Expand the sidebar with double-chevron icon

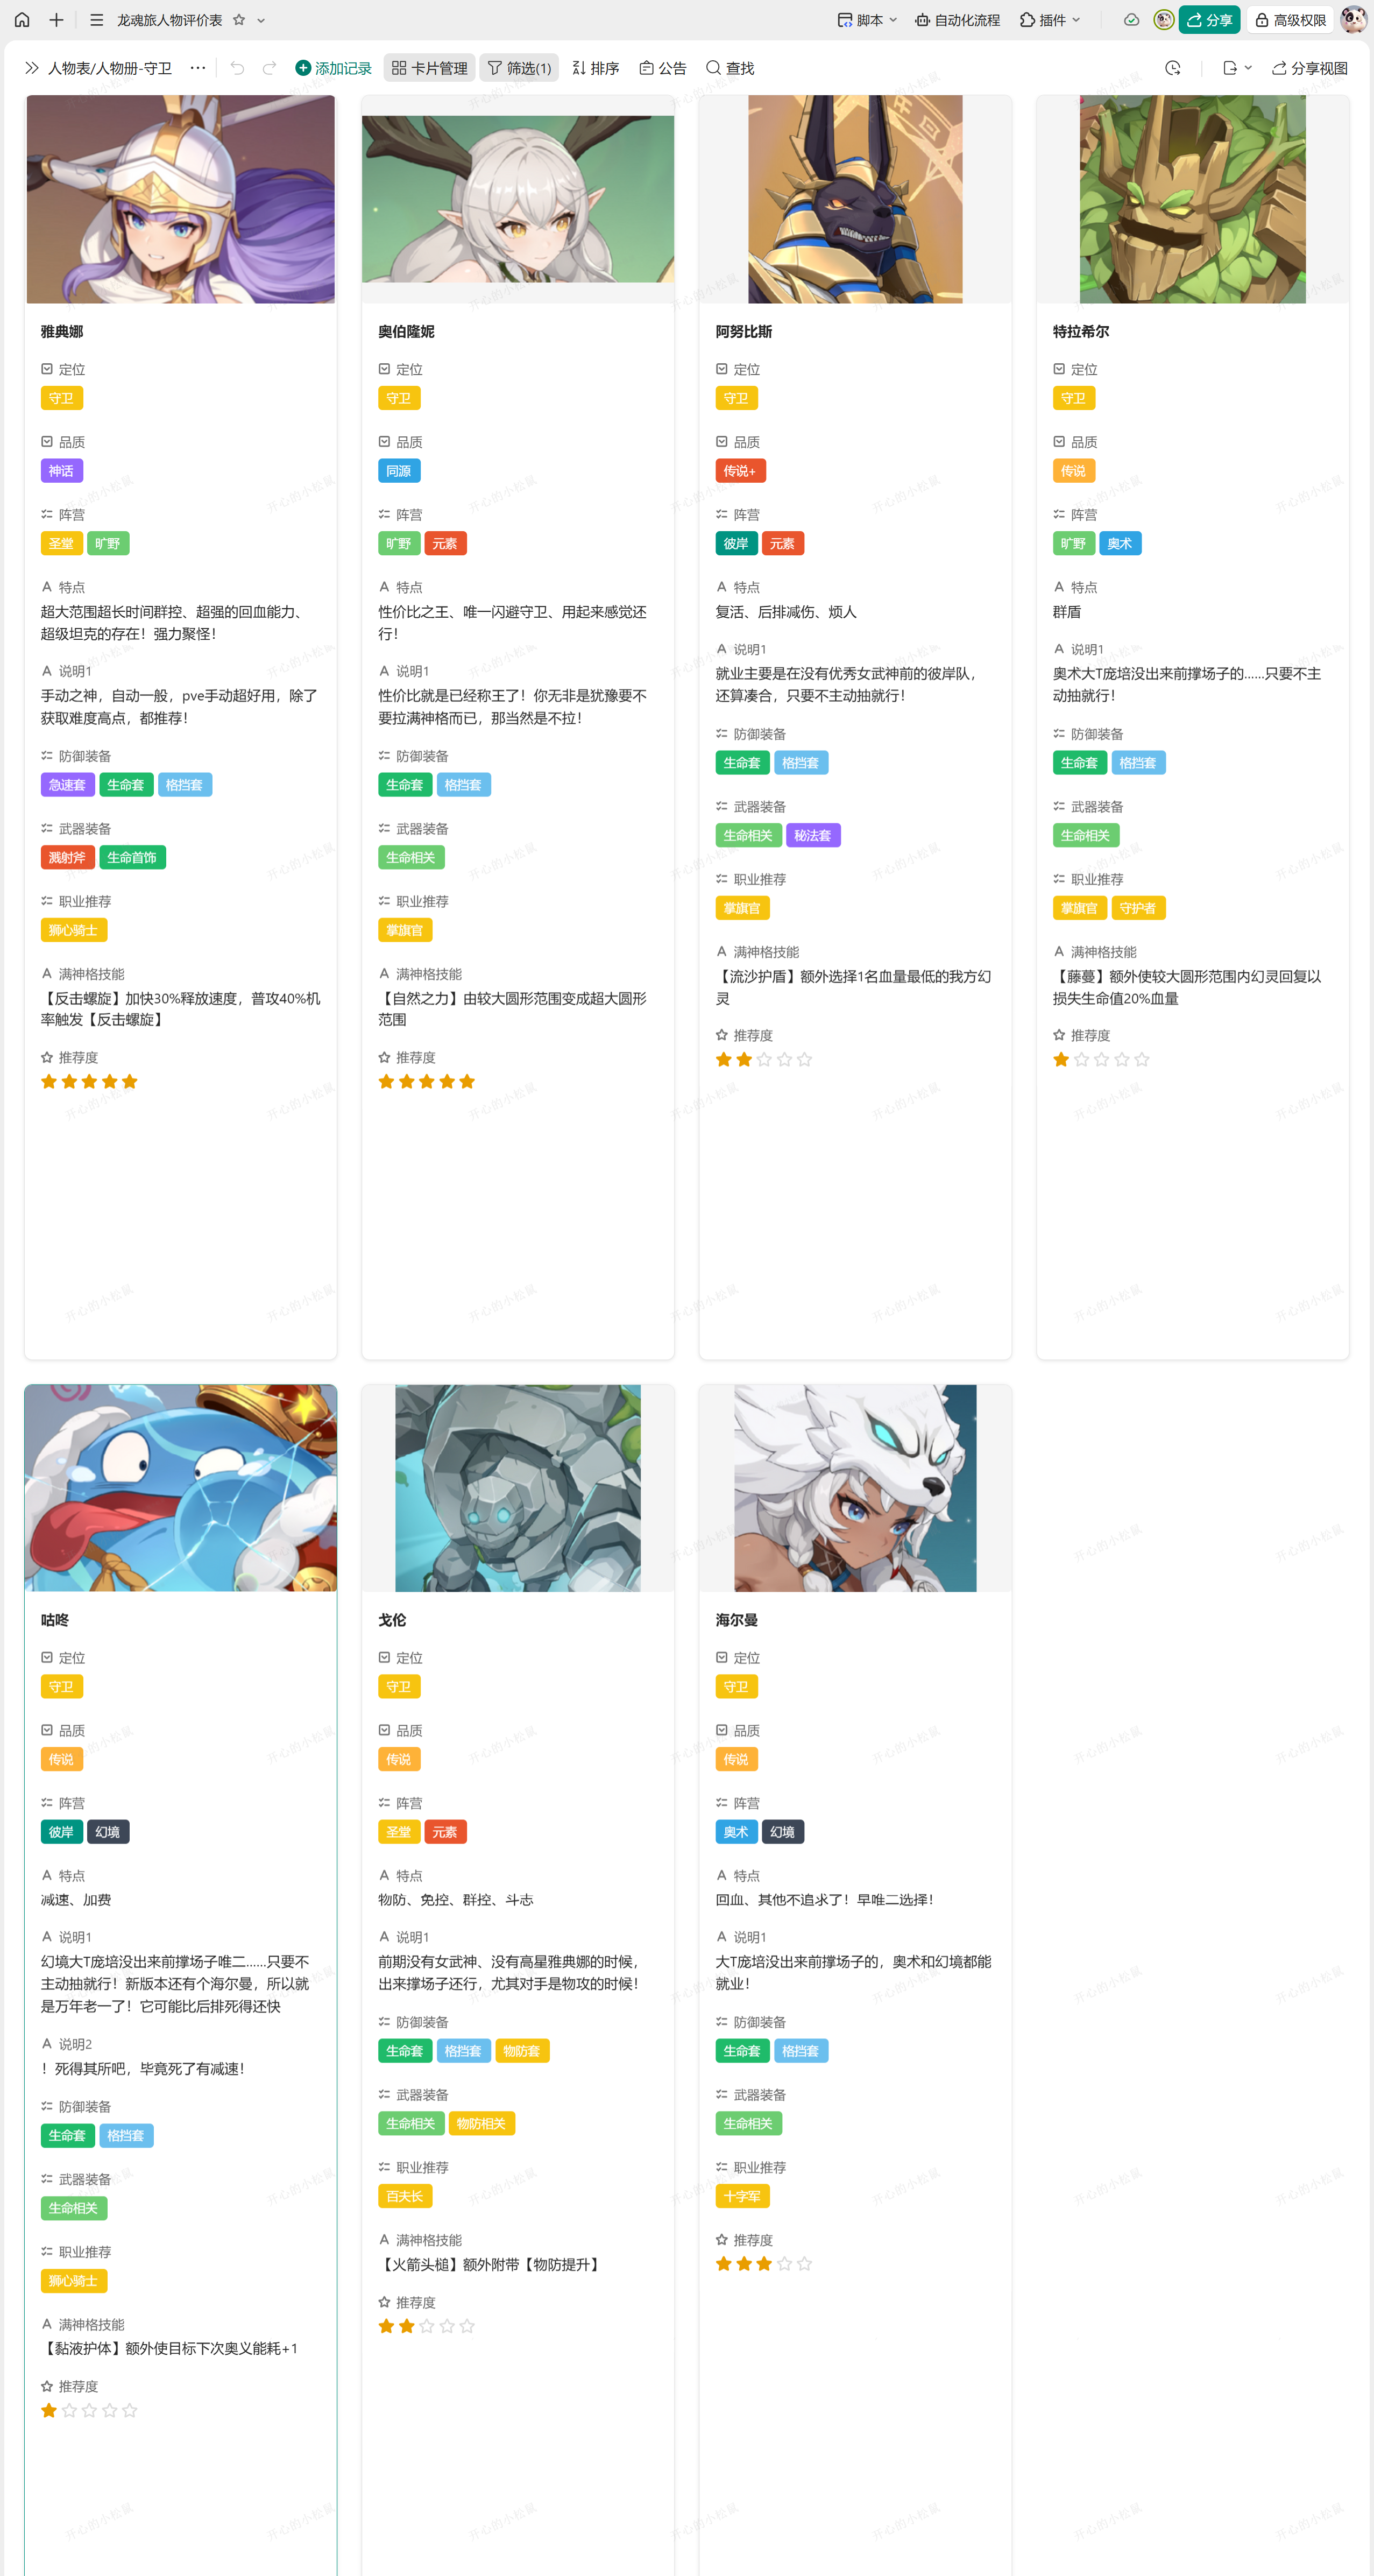pyautogui.click(x=32, y=68)
